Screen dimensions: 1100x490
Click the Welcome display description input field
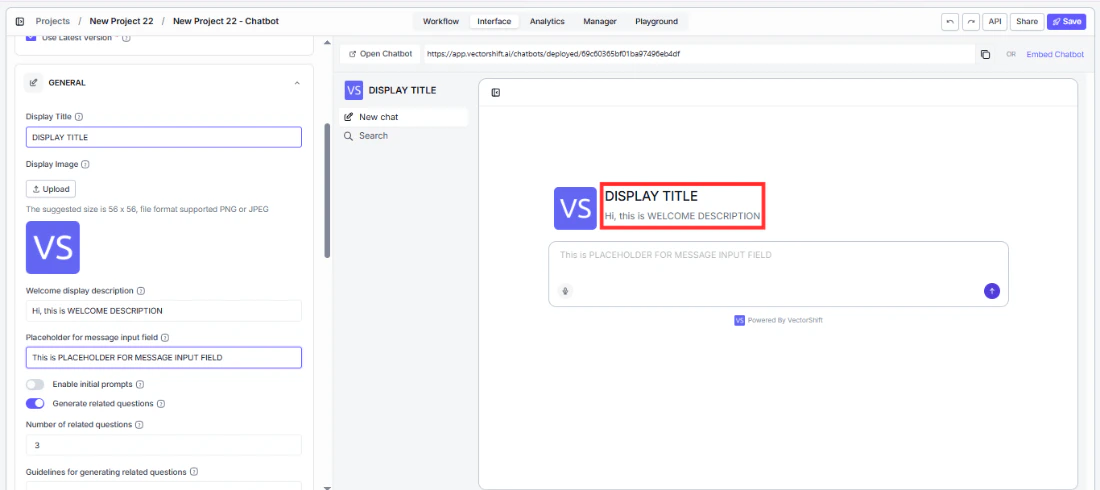[x=163, y=311]
